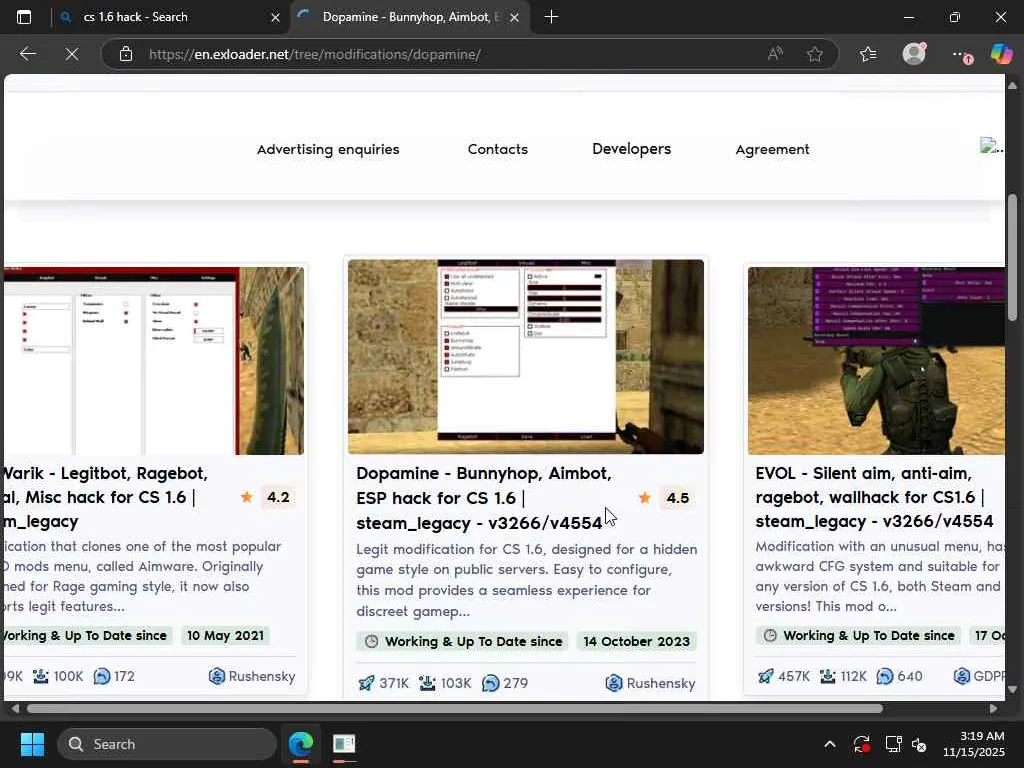1024x768 pixels.
Task: Click the clock icon on Dopamine card
Action: 371,641
